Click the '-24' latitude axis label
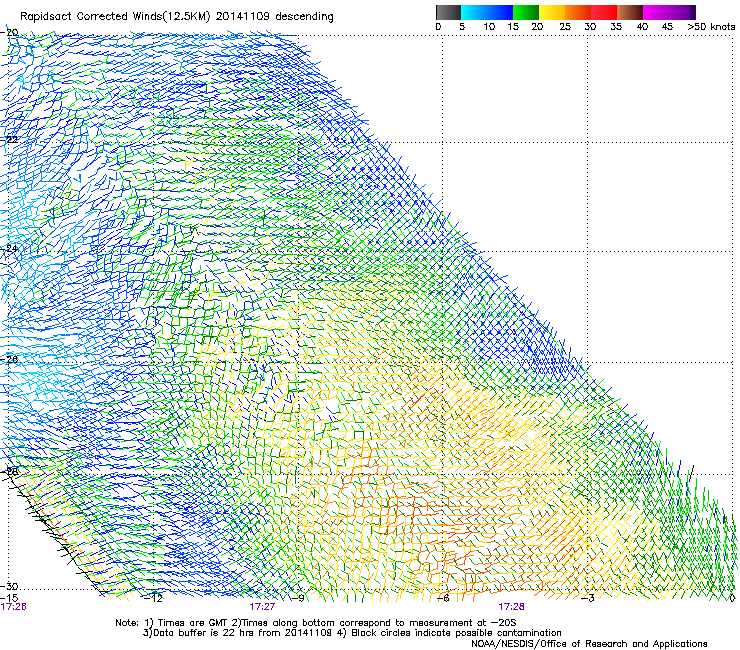 9,248
